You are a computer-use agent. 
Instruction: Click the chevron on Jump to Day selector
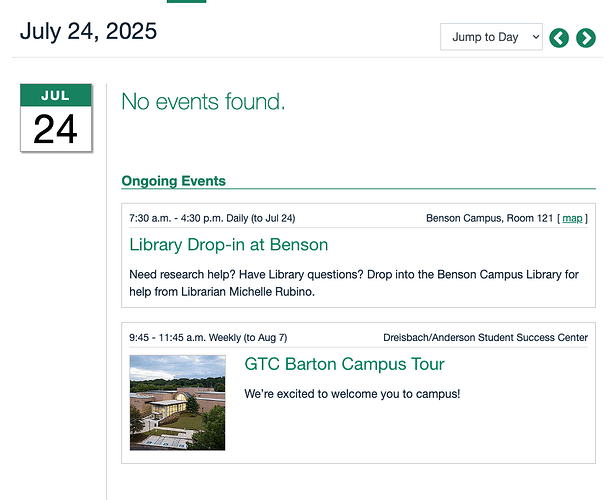(x=536, y=37)
